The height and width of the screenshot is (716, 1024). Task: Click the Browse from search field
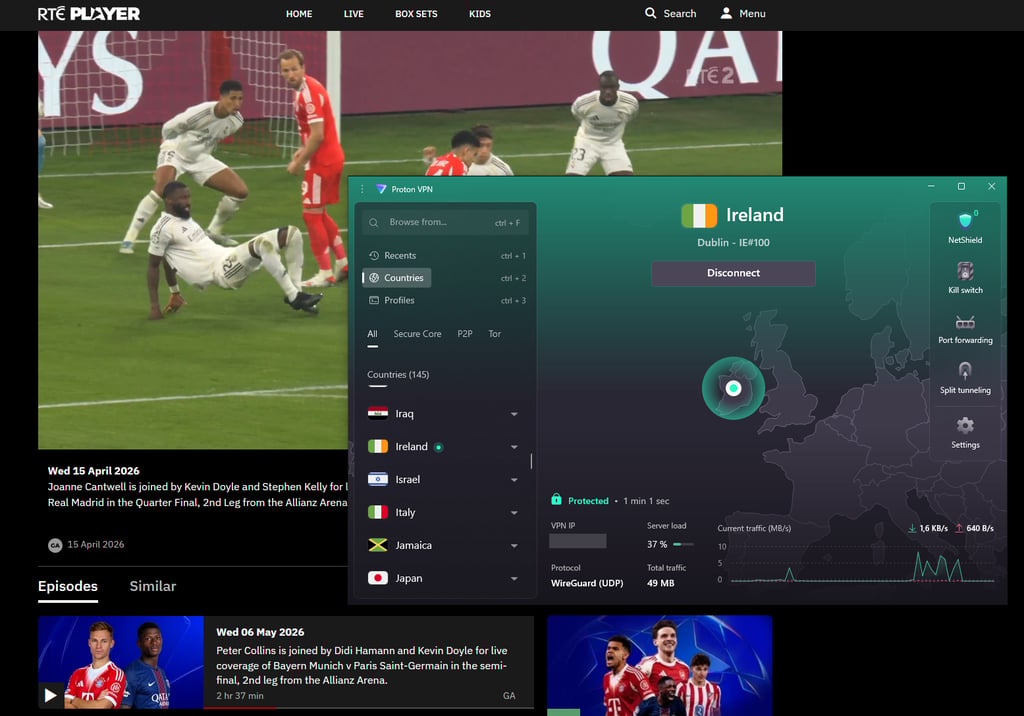(445, 222)
